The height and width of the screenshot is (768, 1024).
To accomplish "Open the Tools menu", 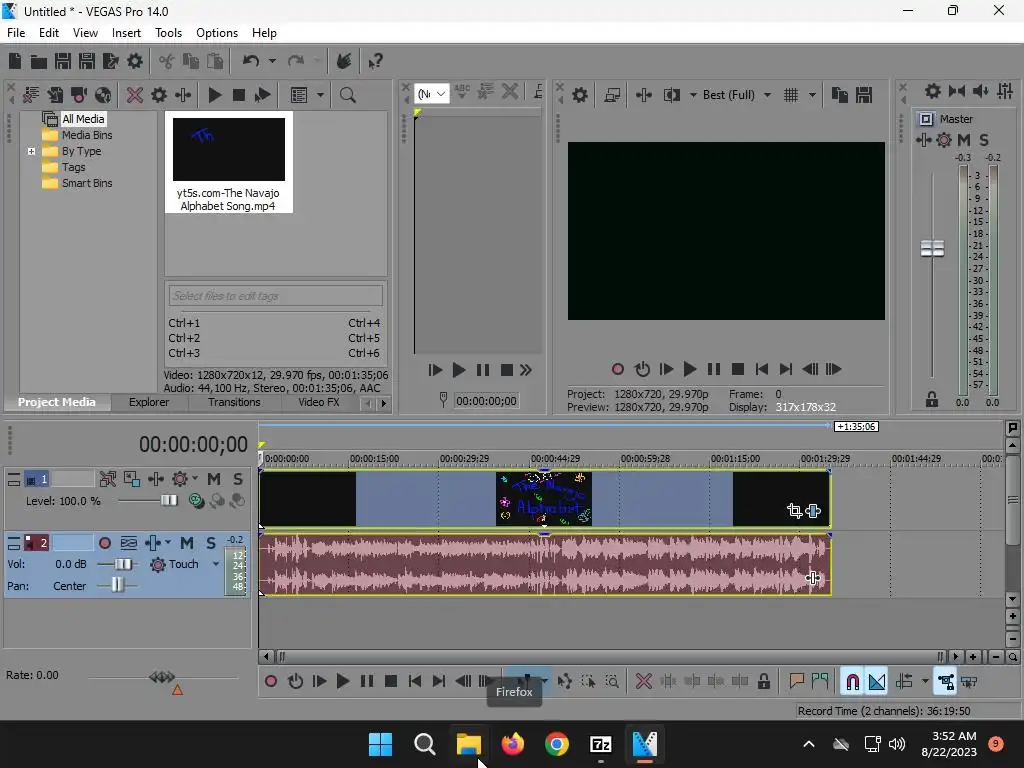I will point(168,33).
